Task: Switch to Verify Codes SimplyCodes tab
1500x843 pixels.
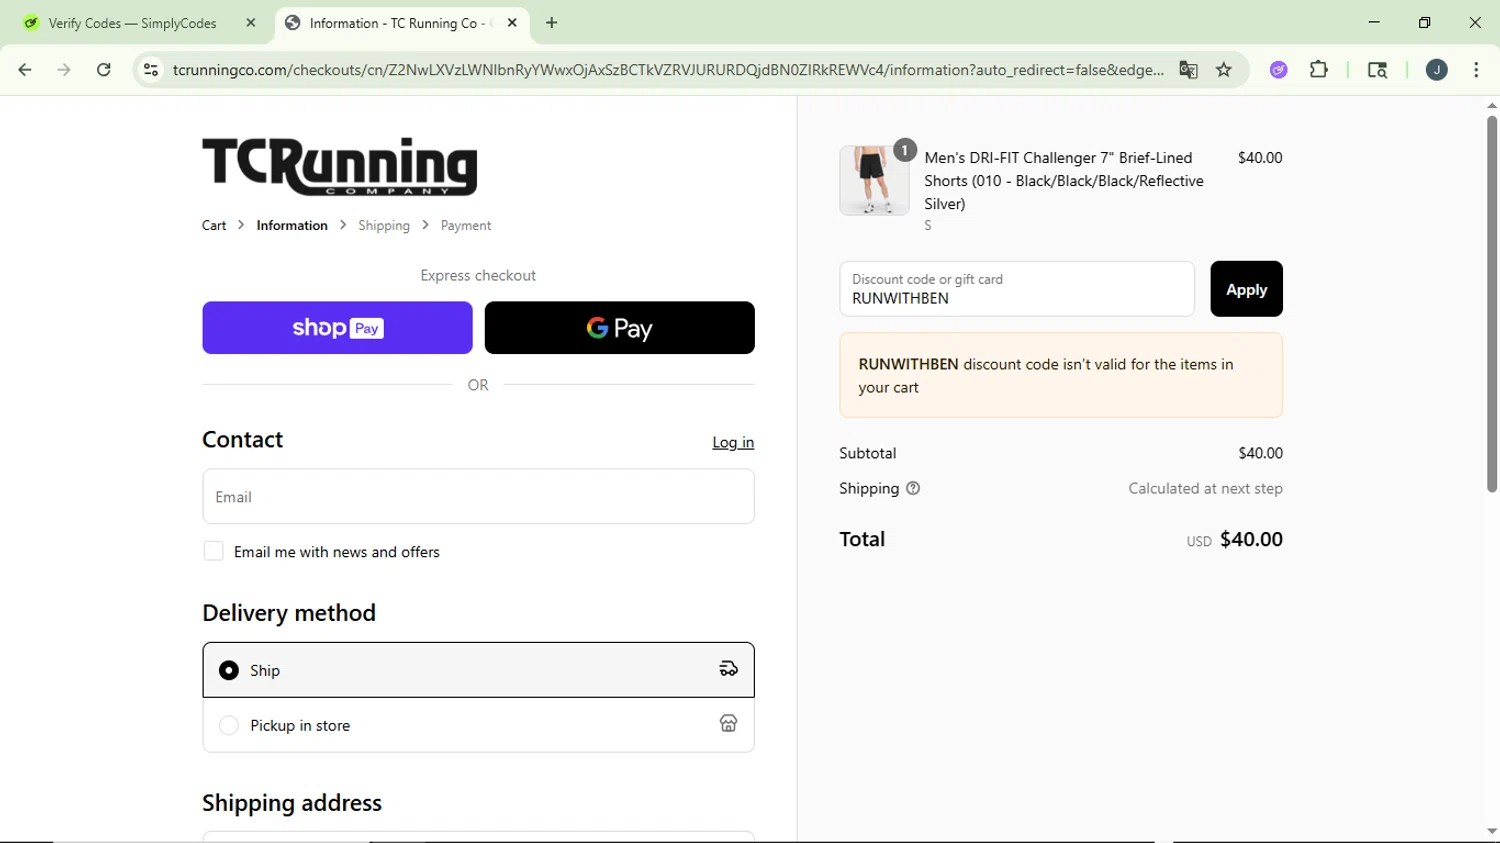Action: tap(140, 23)
